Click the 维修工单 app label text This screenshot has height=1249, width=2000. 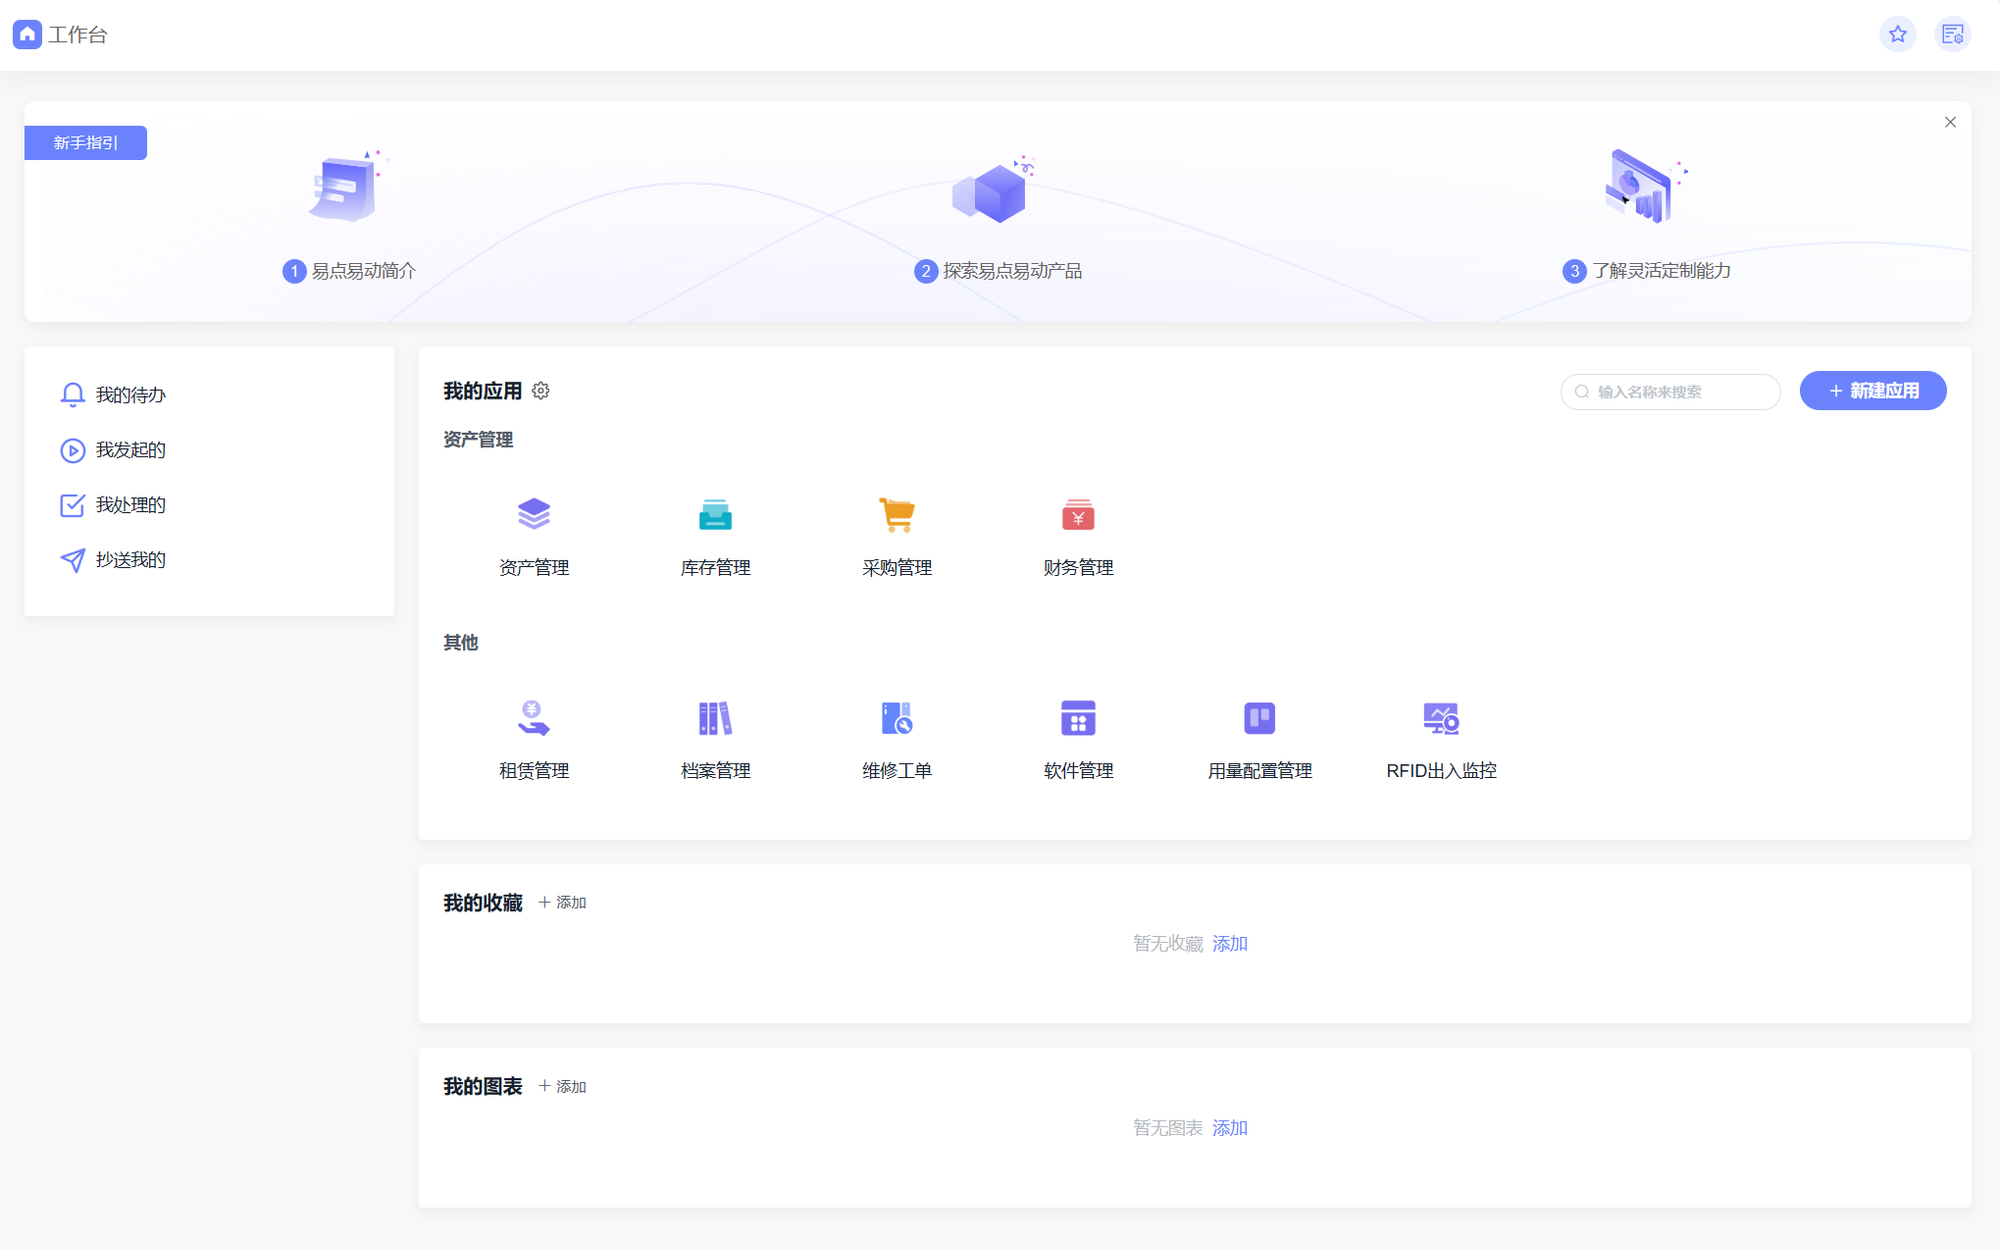tap(897, 771)
